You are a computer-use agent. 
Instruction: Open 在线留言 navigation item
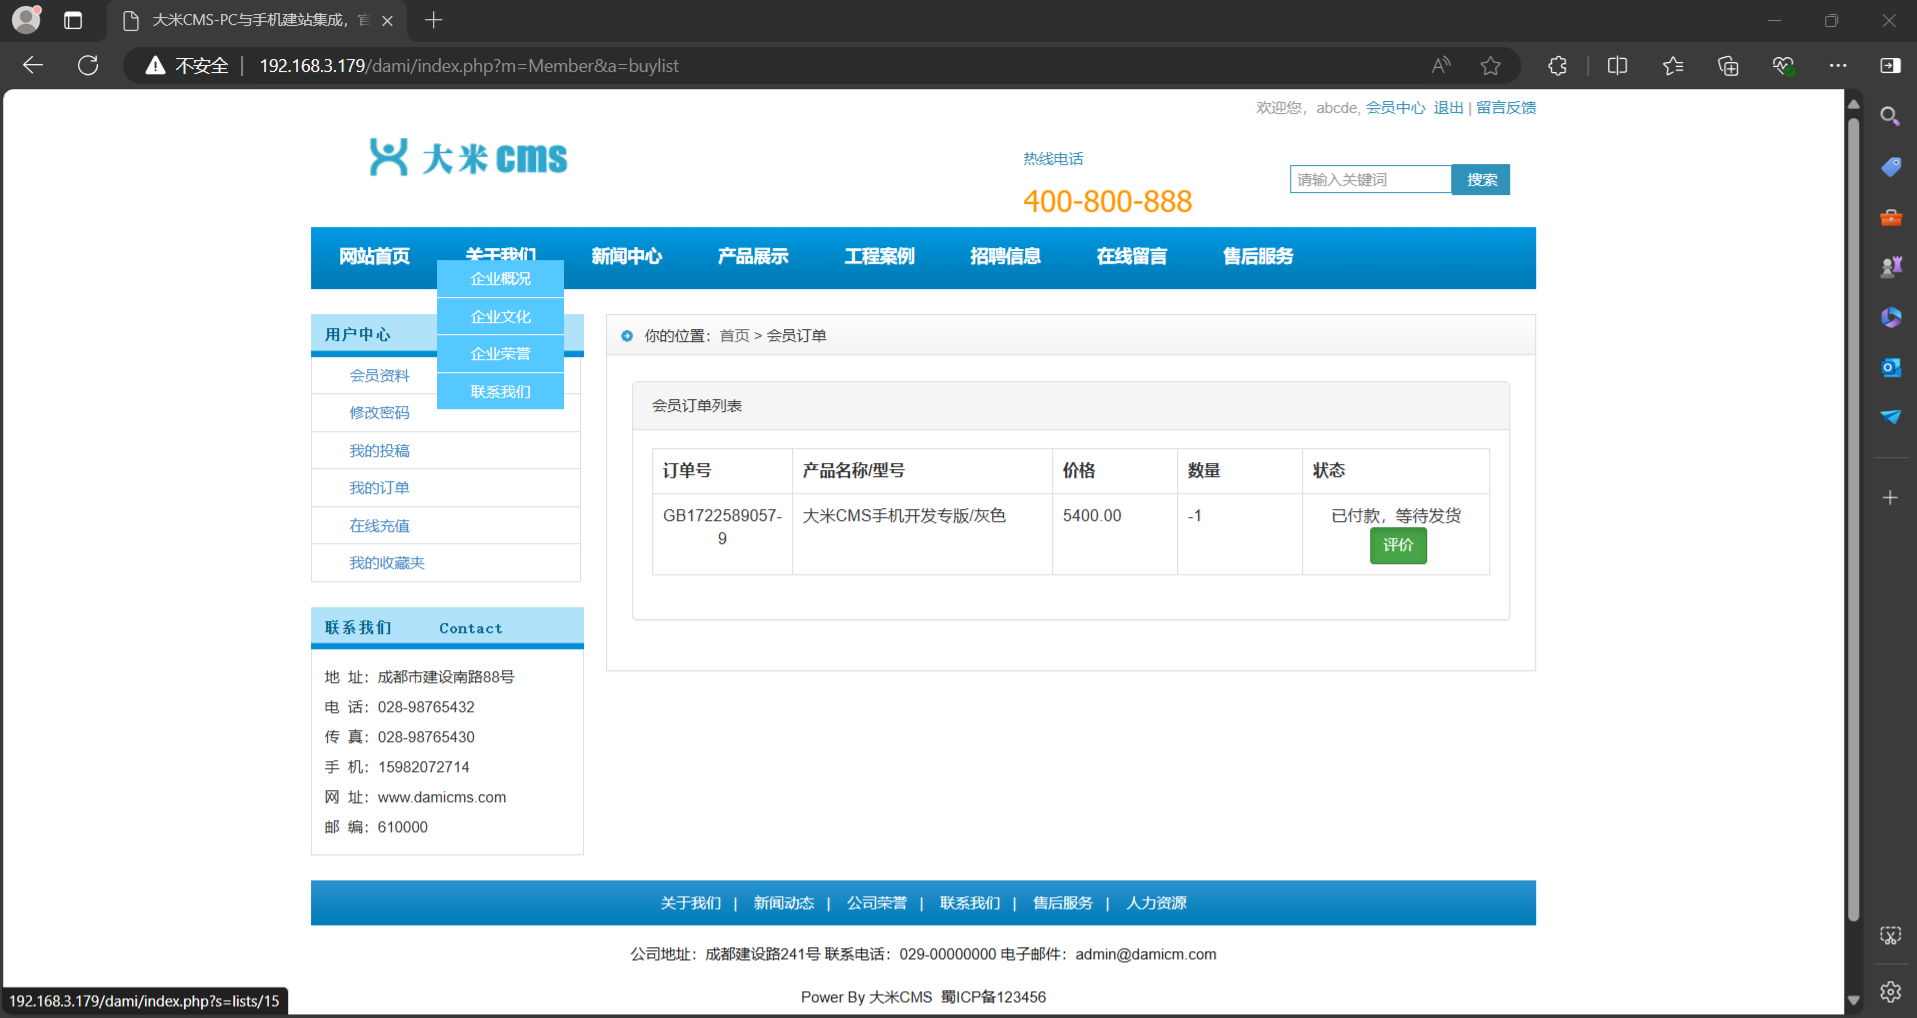coord(1131,257)
